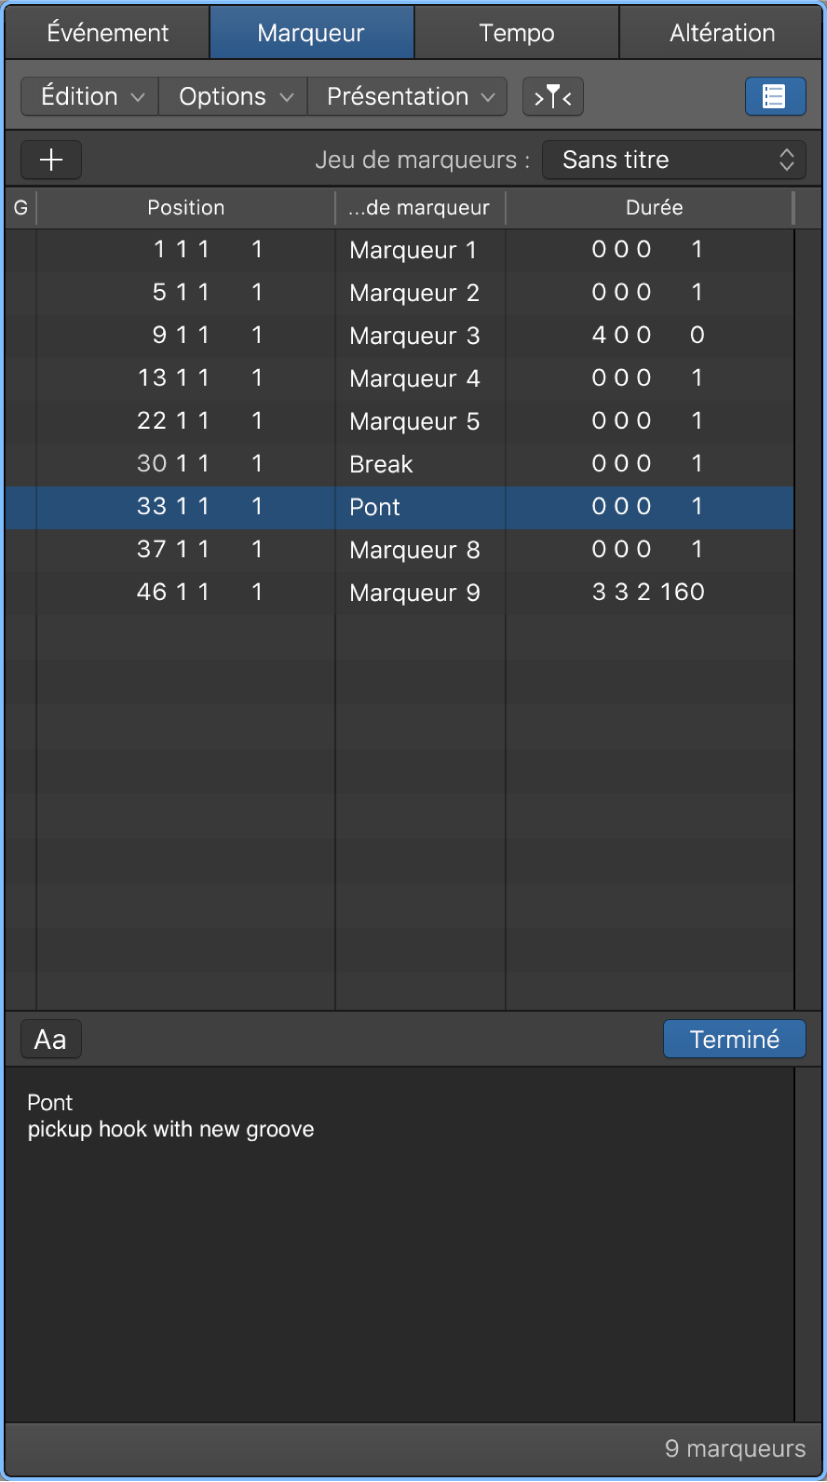Click the add marker plus icon
827x1482 pixels.
click(50, 160)
